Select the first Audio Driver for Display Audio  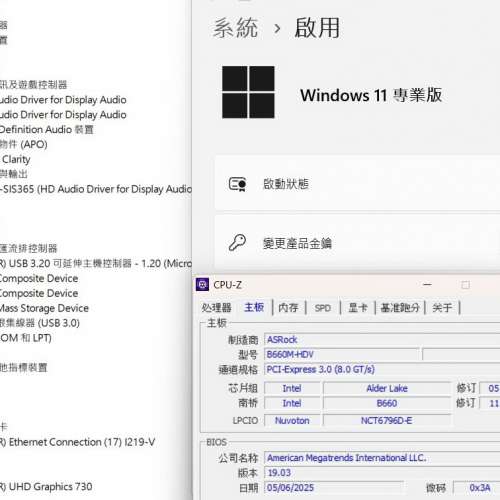coord(63,100)
